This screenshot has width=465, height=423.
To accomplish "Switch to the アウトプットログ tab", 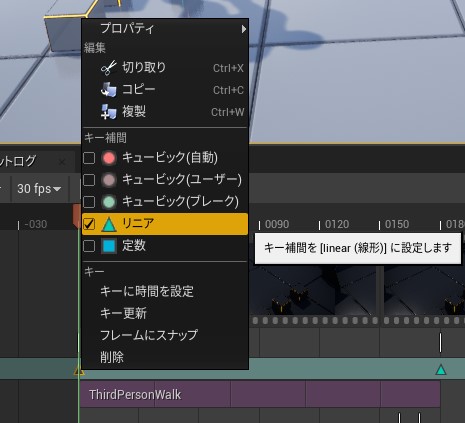I will (x=18, y=161).
